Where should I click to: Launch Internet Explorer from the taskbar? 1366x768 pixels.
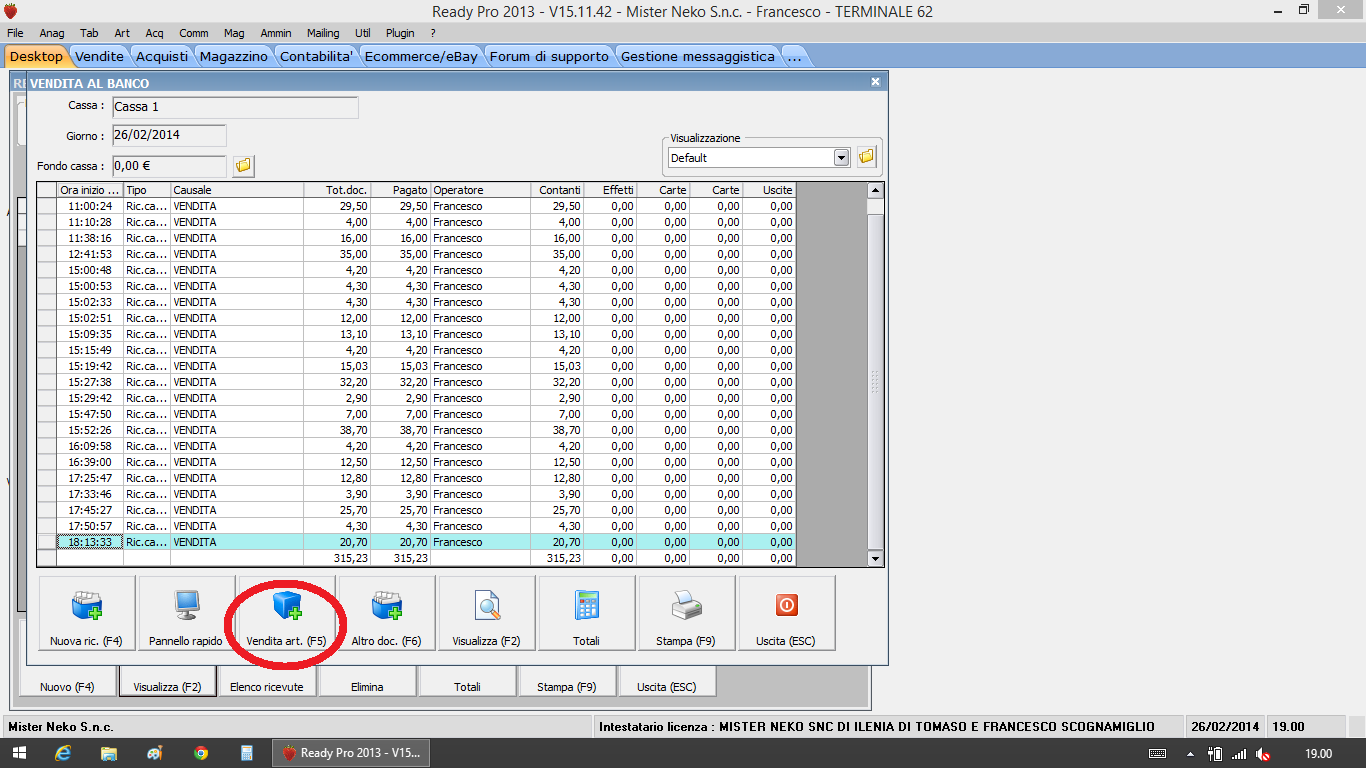[x=64, y=753]
